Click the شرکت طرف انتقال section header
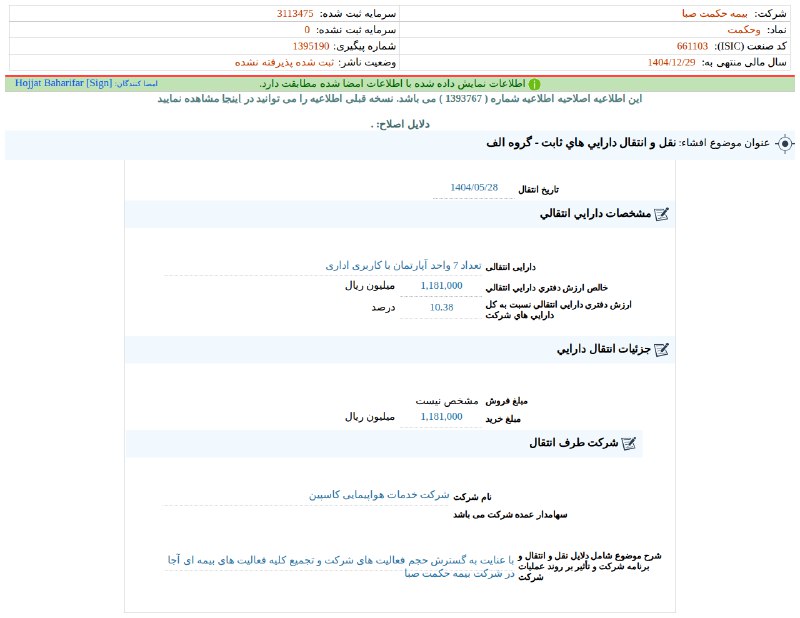 384,443
